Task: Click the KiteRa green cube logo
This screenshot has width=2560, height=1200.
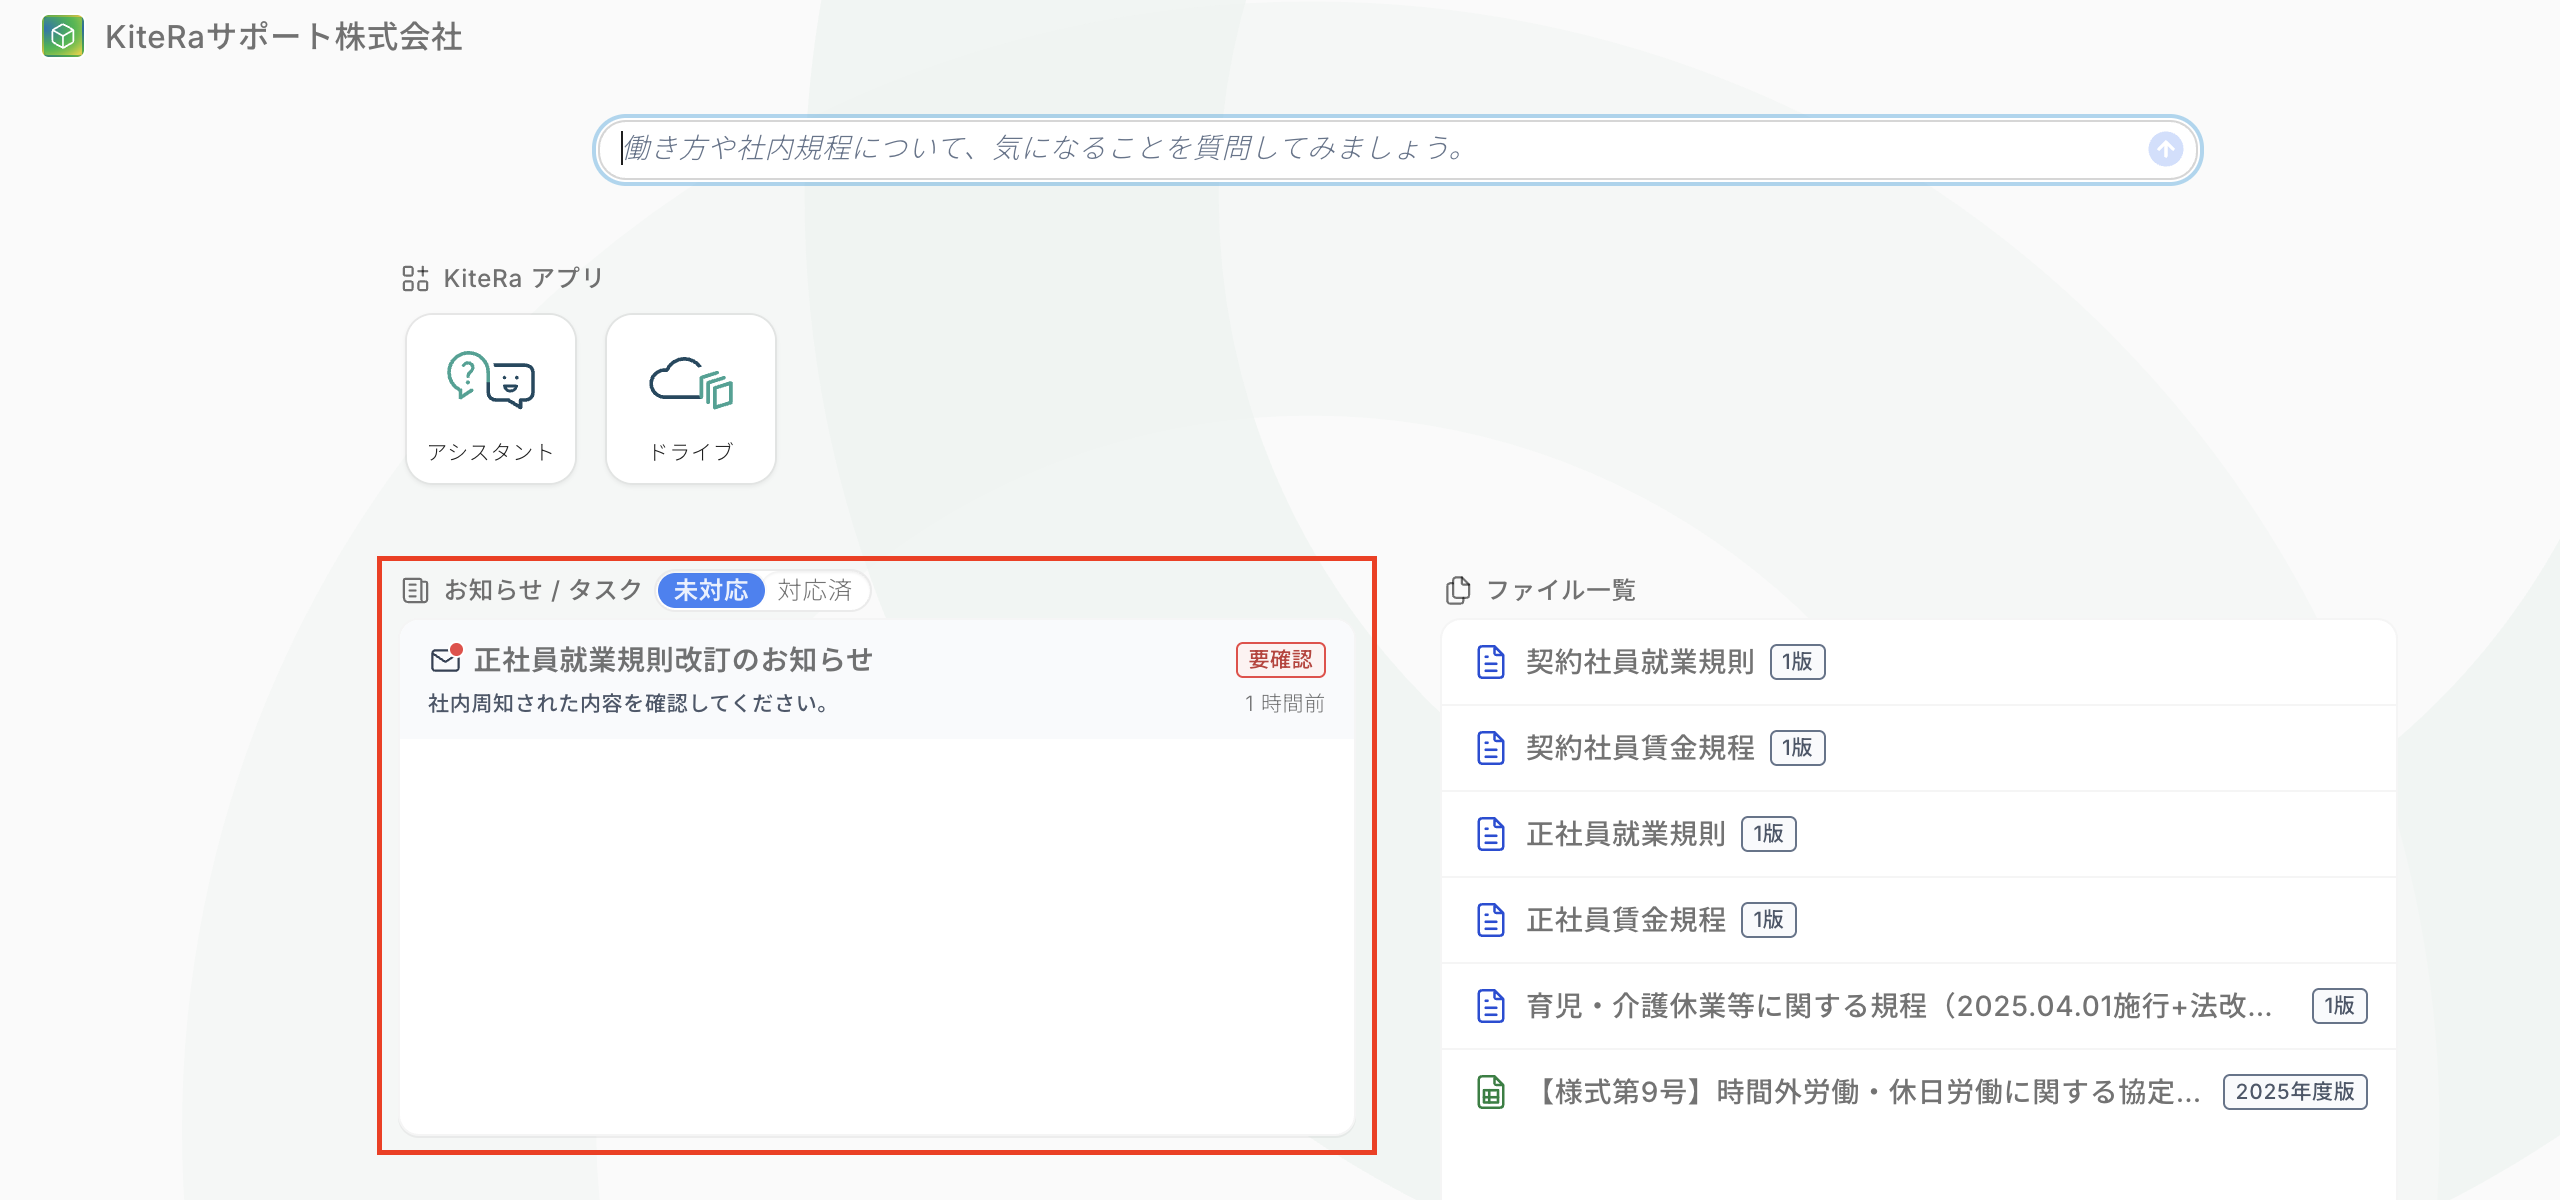Action: tap(63, 37)
